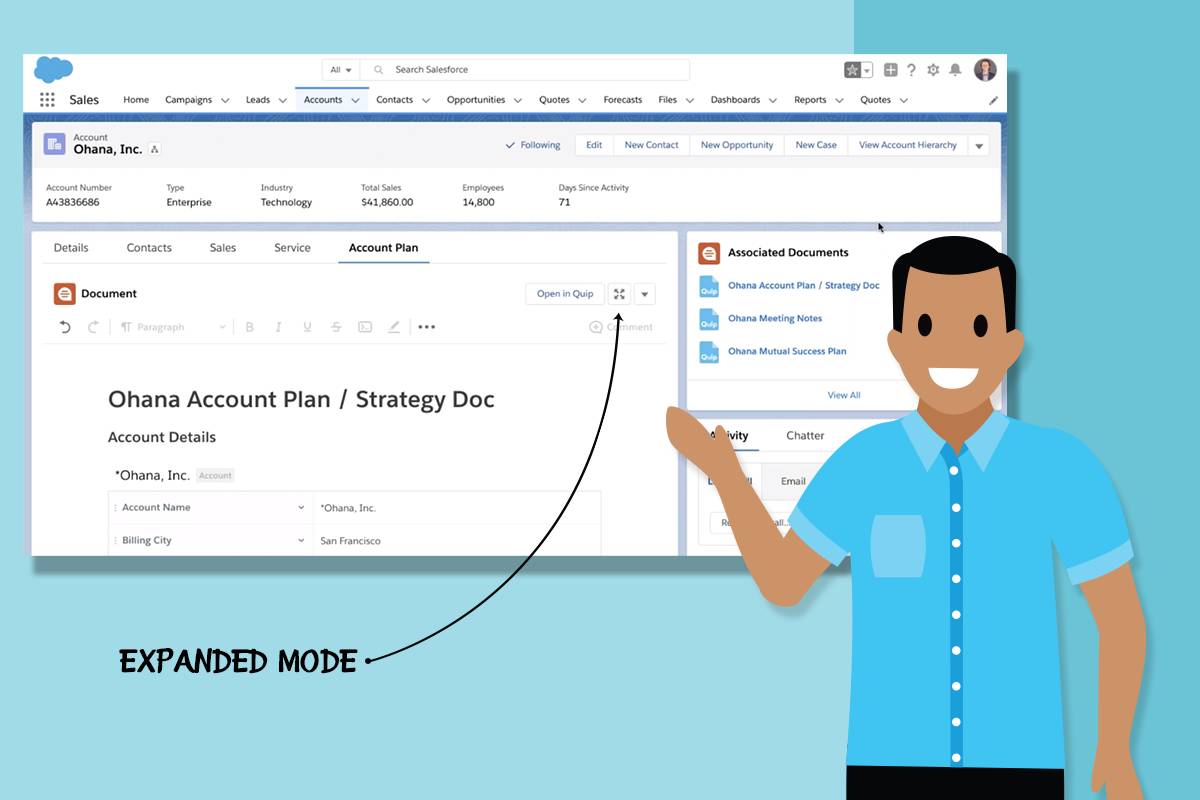
Task: Toggle underline formatting in document toolbar
Action: (307, 327)
